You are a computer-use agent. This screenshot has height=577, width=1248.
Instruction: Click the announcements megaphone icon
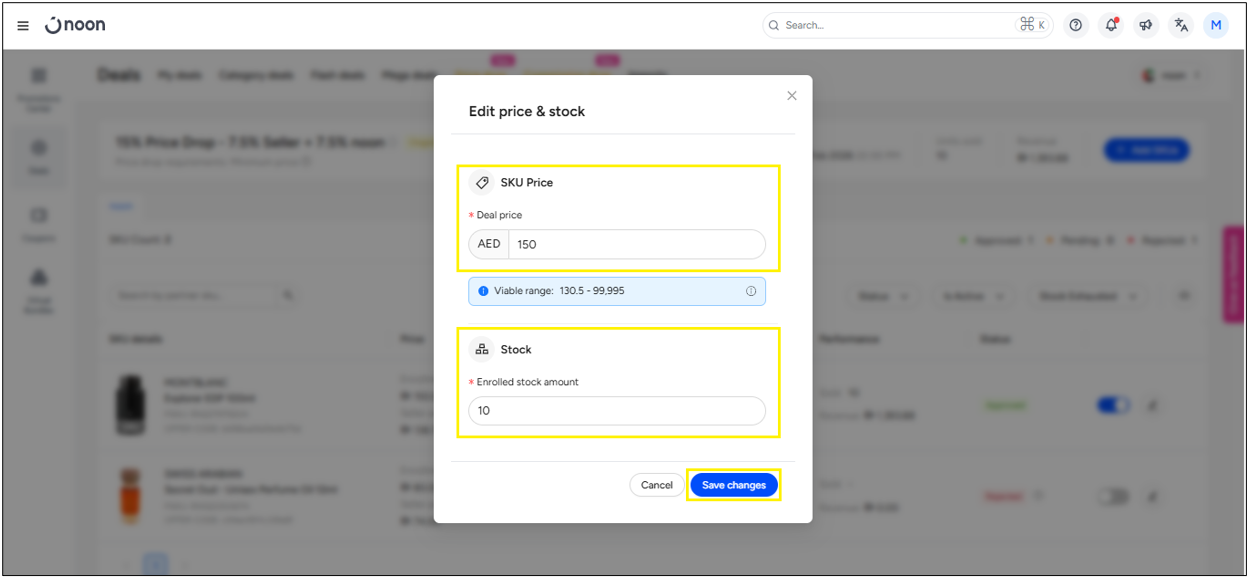point(1146,26)
